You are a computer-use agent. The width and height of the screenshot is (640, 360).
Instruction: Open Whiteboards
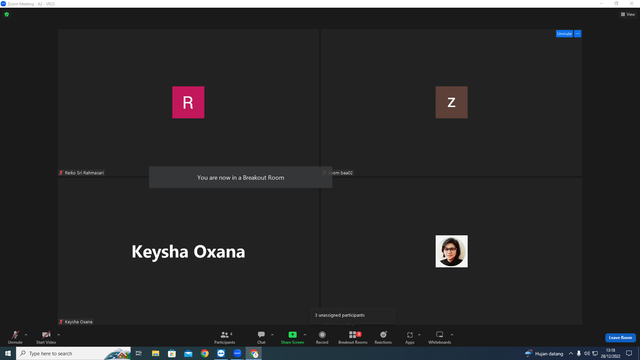coord(440,337)
